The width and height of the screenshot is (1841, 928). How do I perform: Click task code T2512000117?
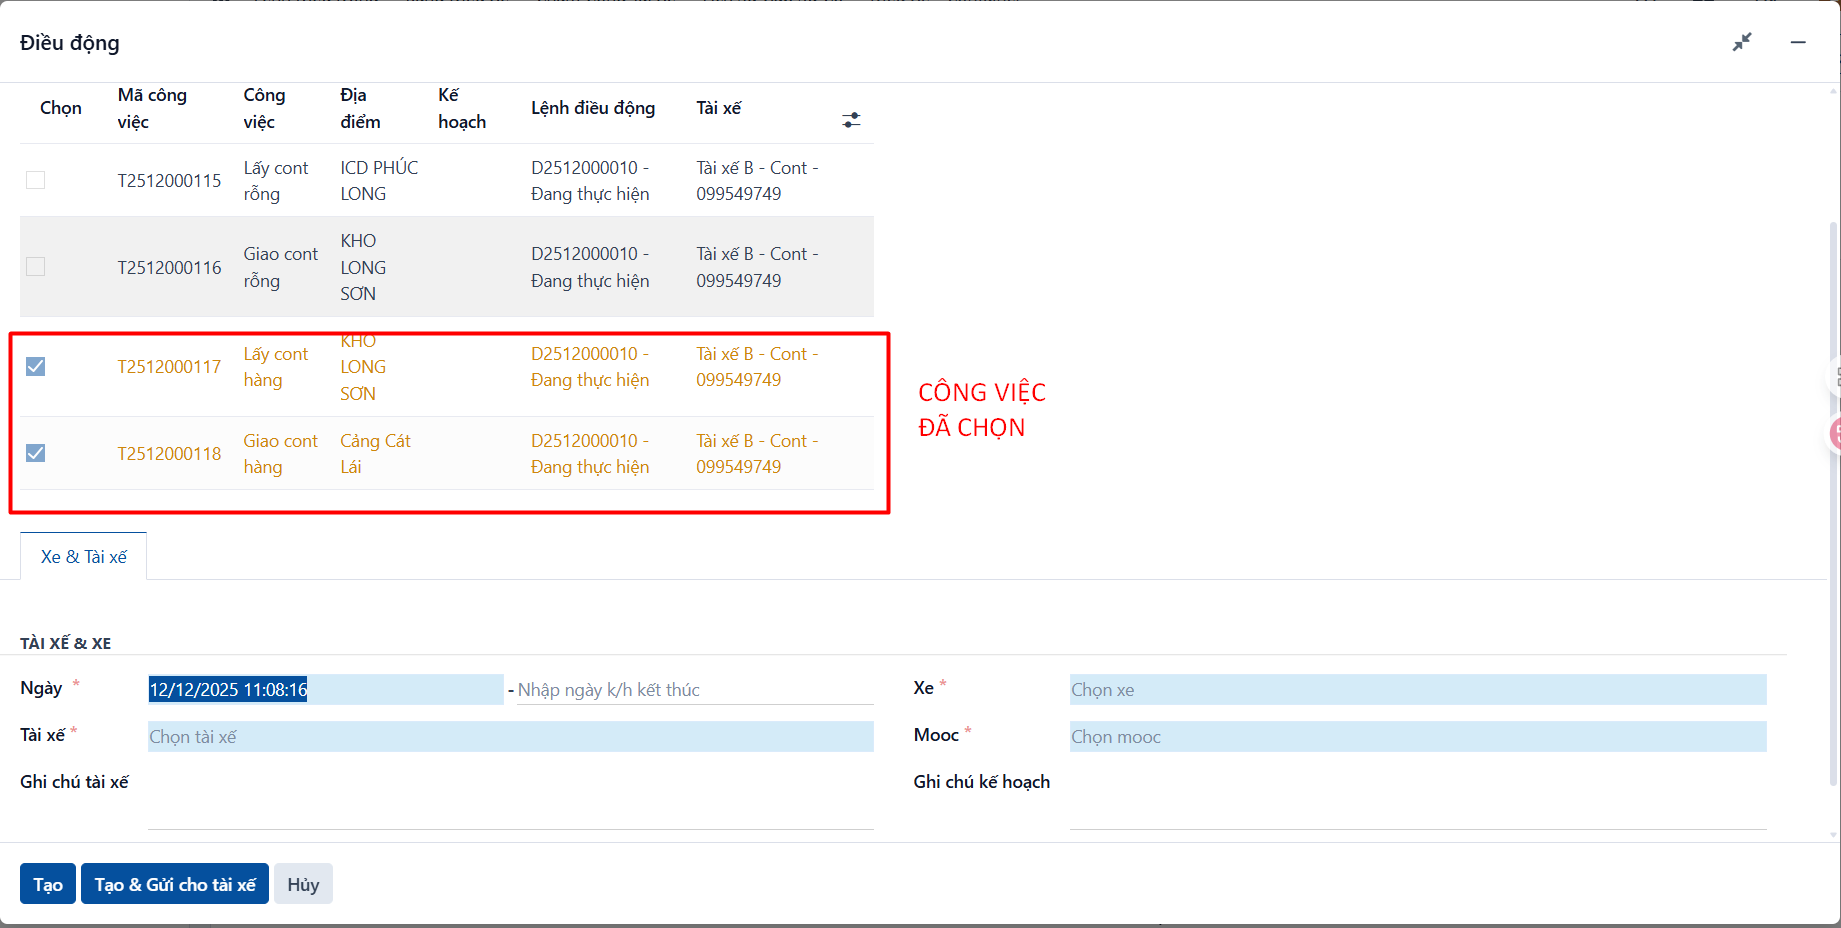tap(169, 367)
